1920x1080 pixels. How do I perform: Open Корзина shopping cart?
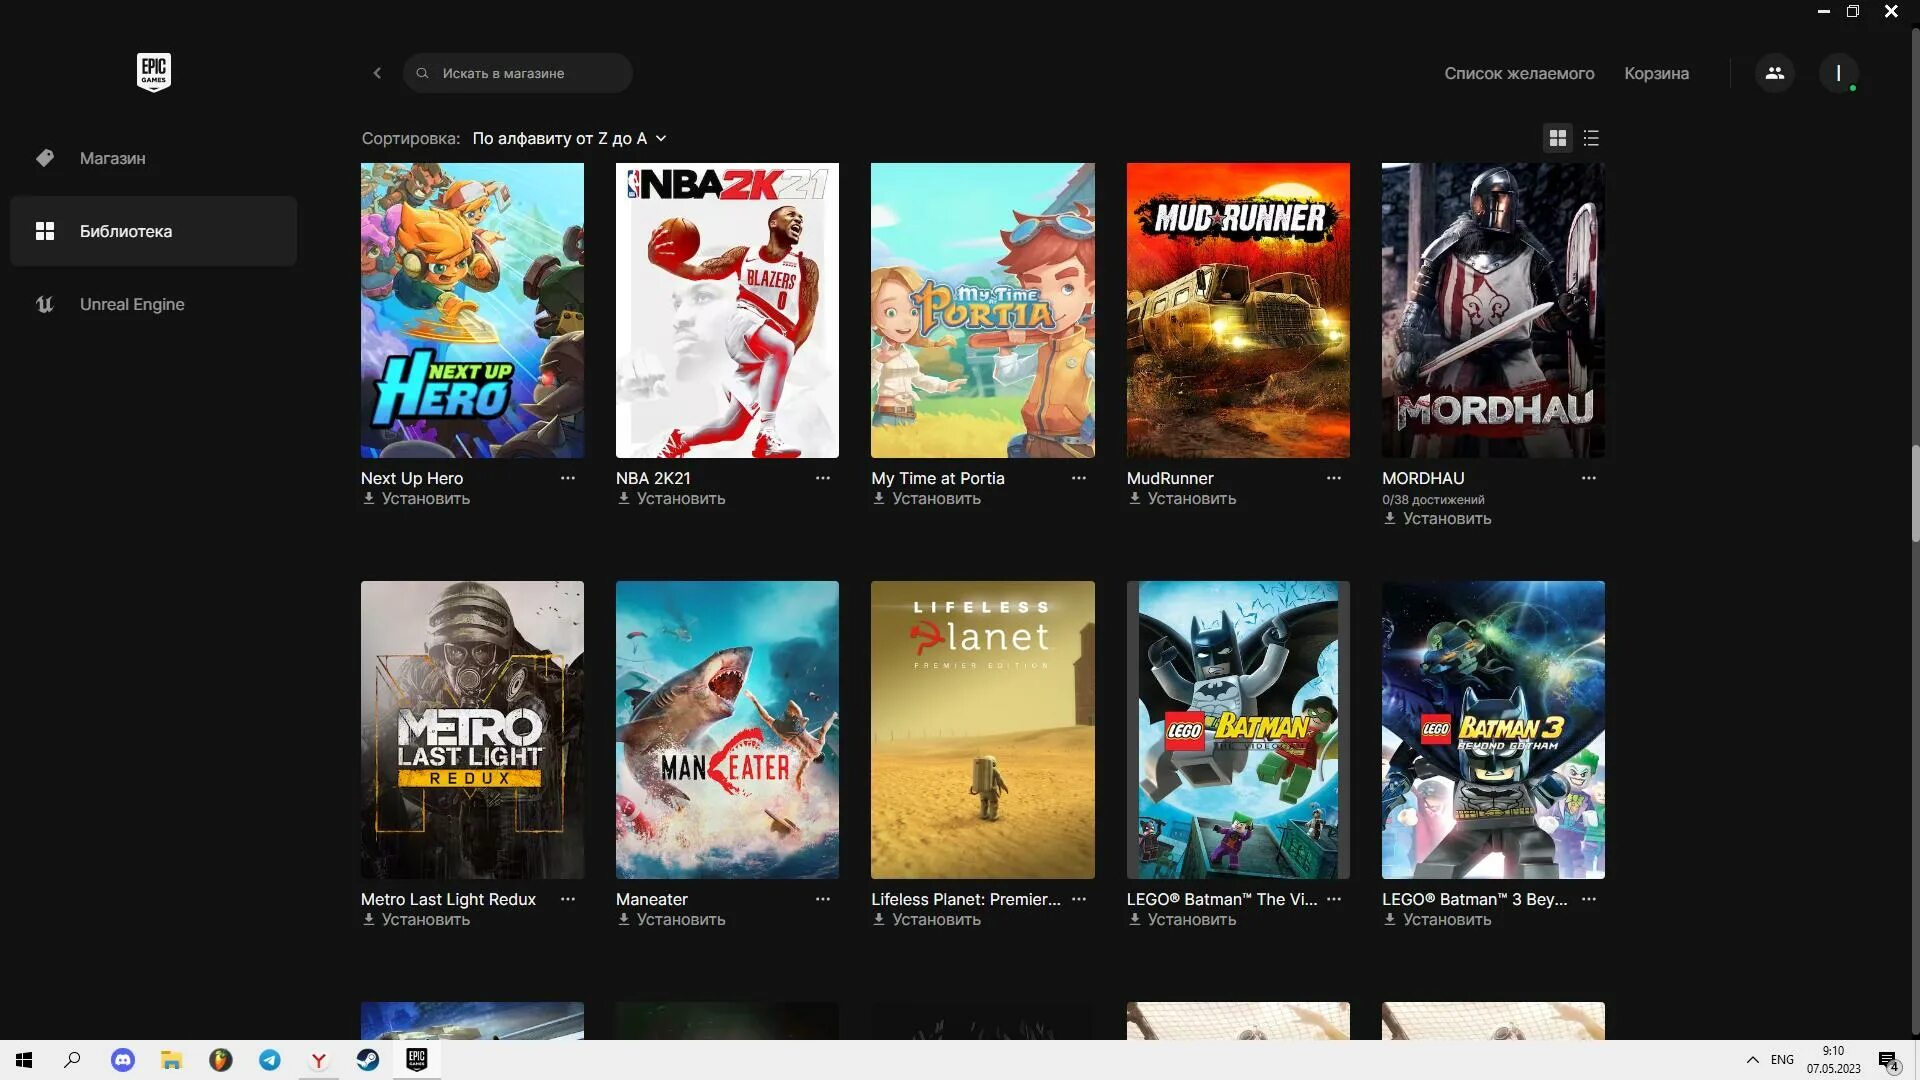[x=1656, y=73]
